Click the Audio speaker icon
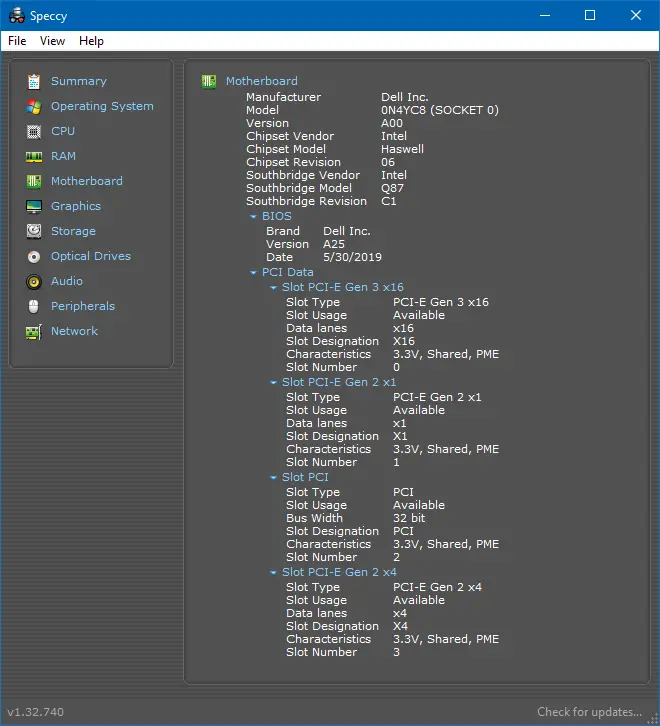Screen dimensions: 660x726 click(34, 282)
